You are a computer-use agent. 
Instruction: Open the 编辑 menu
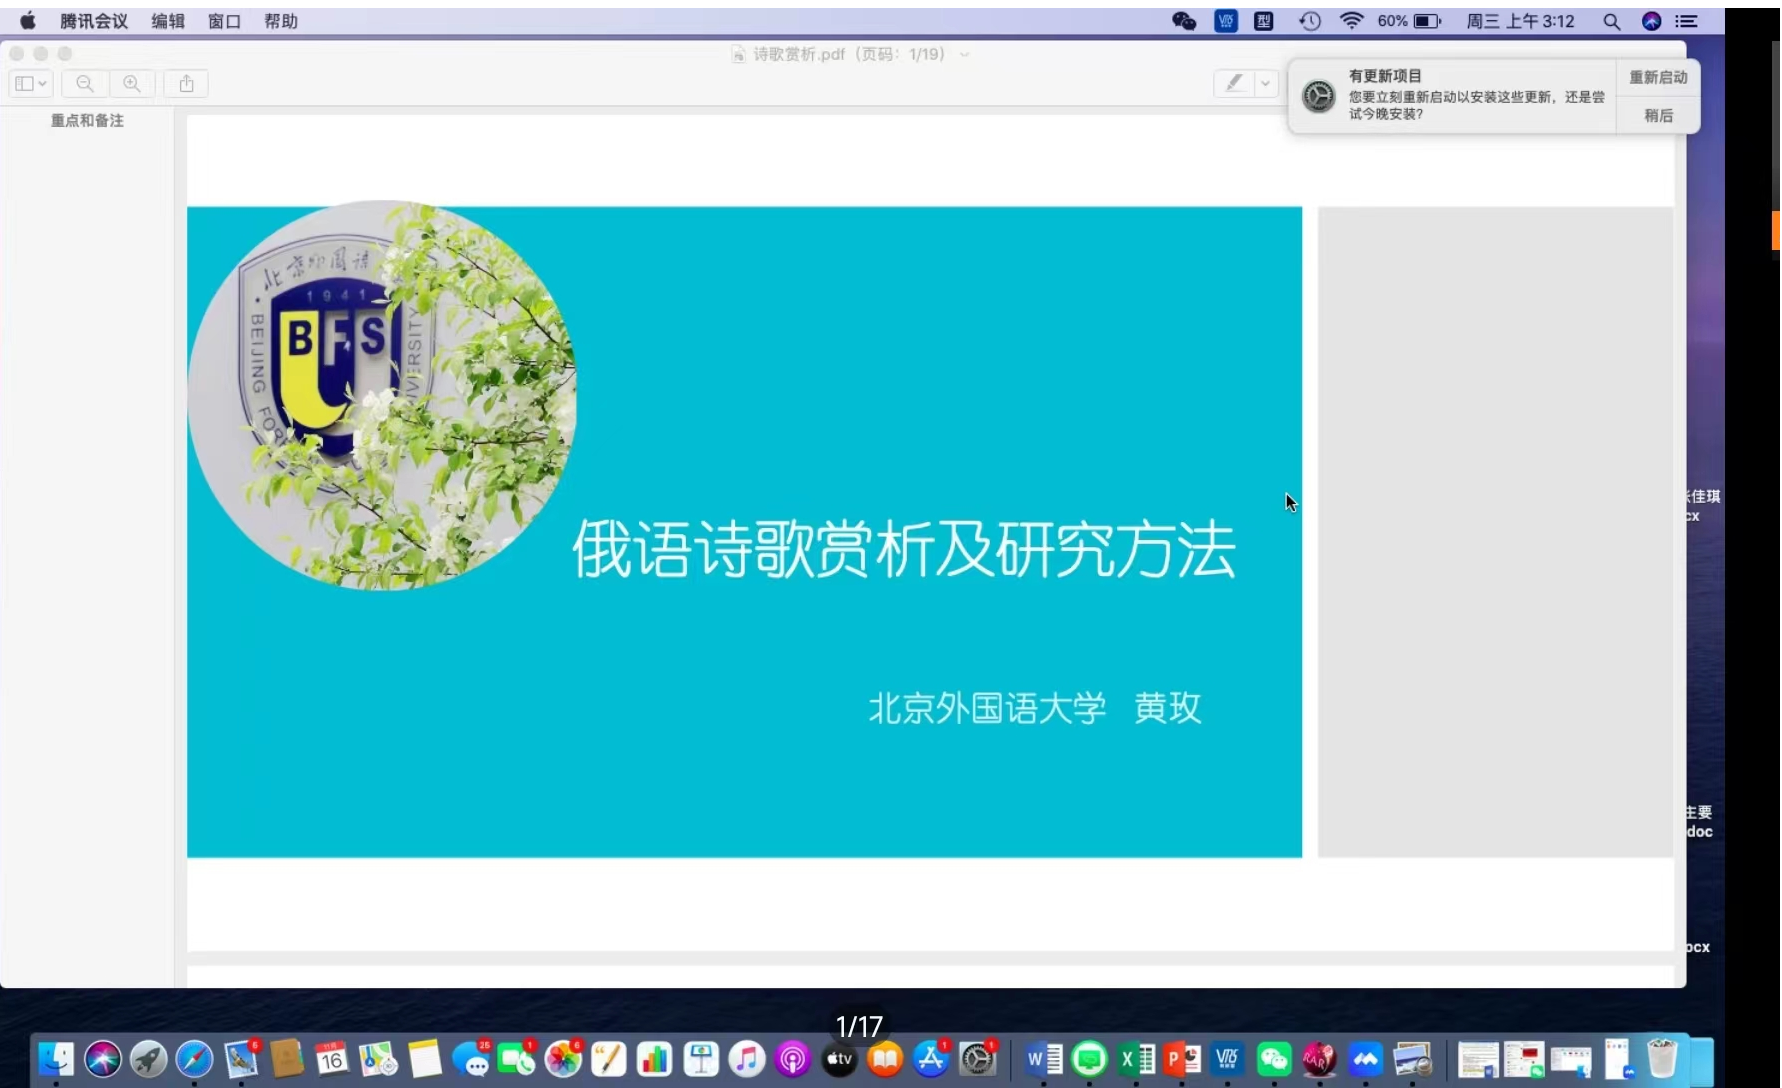(168, 21)
